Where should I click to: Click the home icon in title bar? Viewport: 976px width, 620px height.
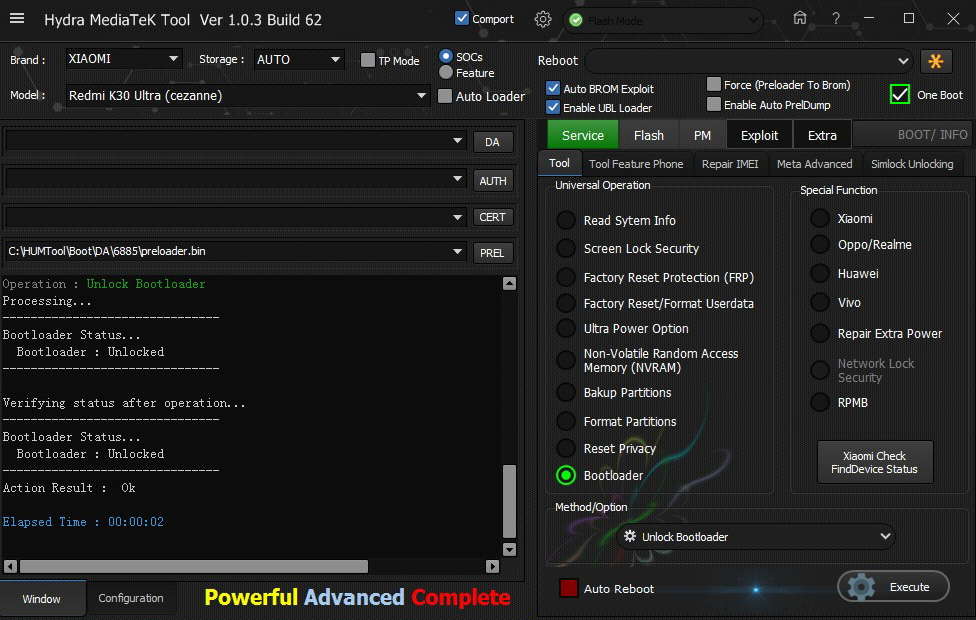(x=799, y=19)
